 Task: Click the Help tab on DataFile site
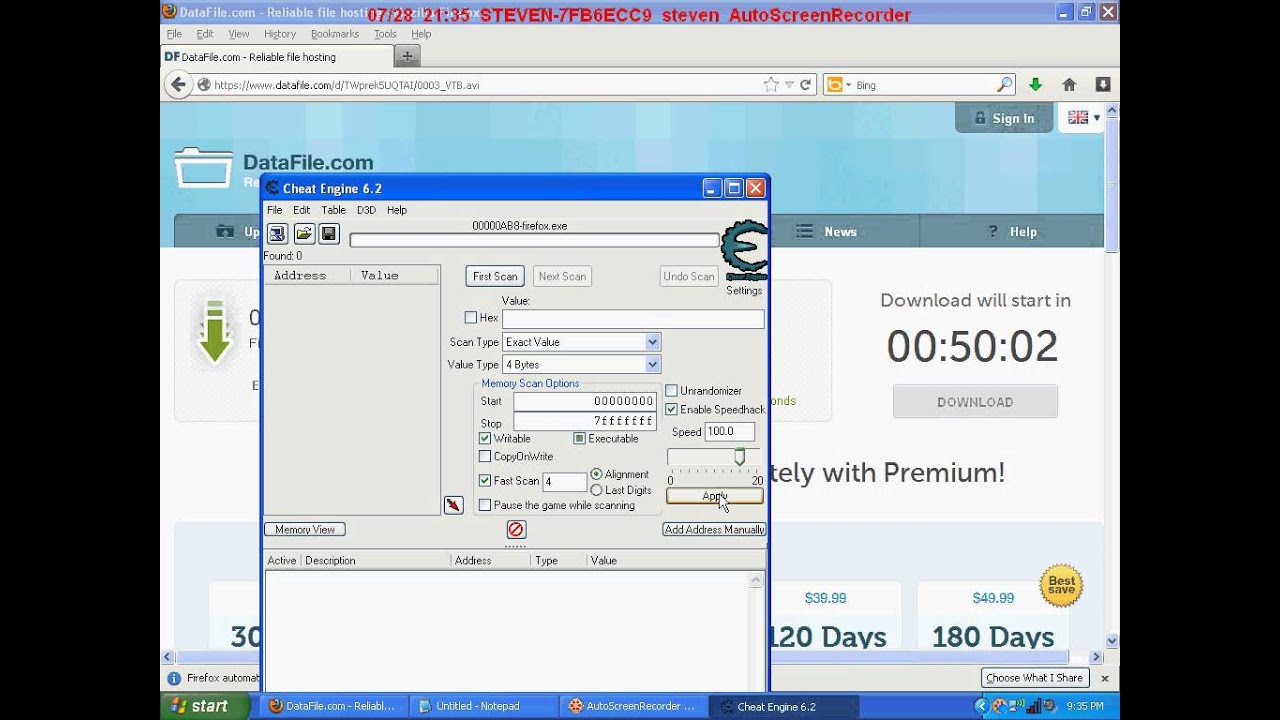(x=1012, y=231)
